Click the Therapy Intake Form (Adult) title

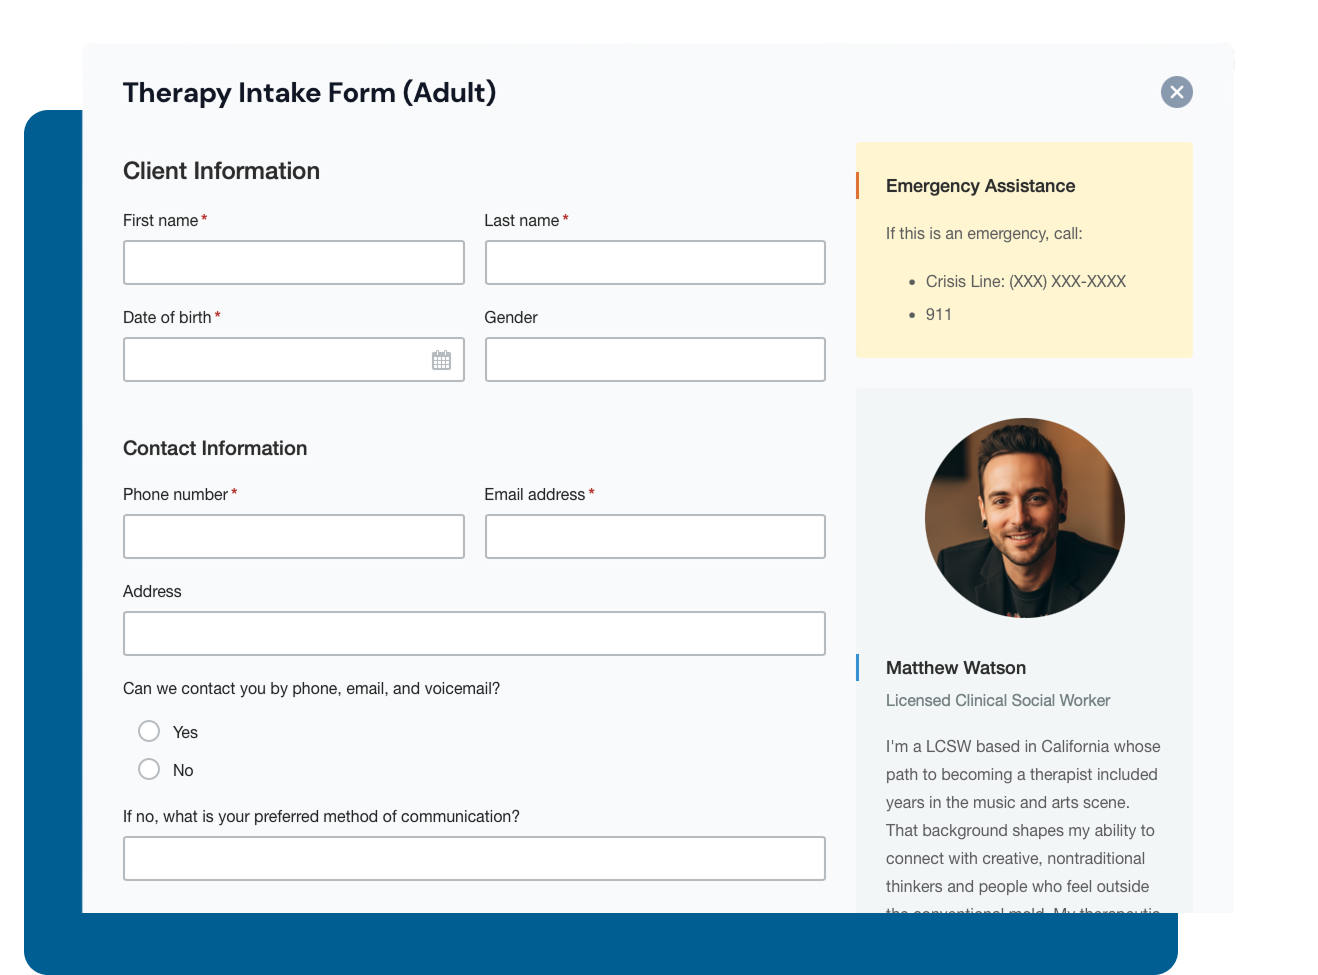309,93
